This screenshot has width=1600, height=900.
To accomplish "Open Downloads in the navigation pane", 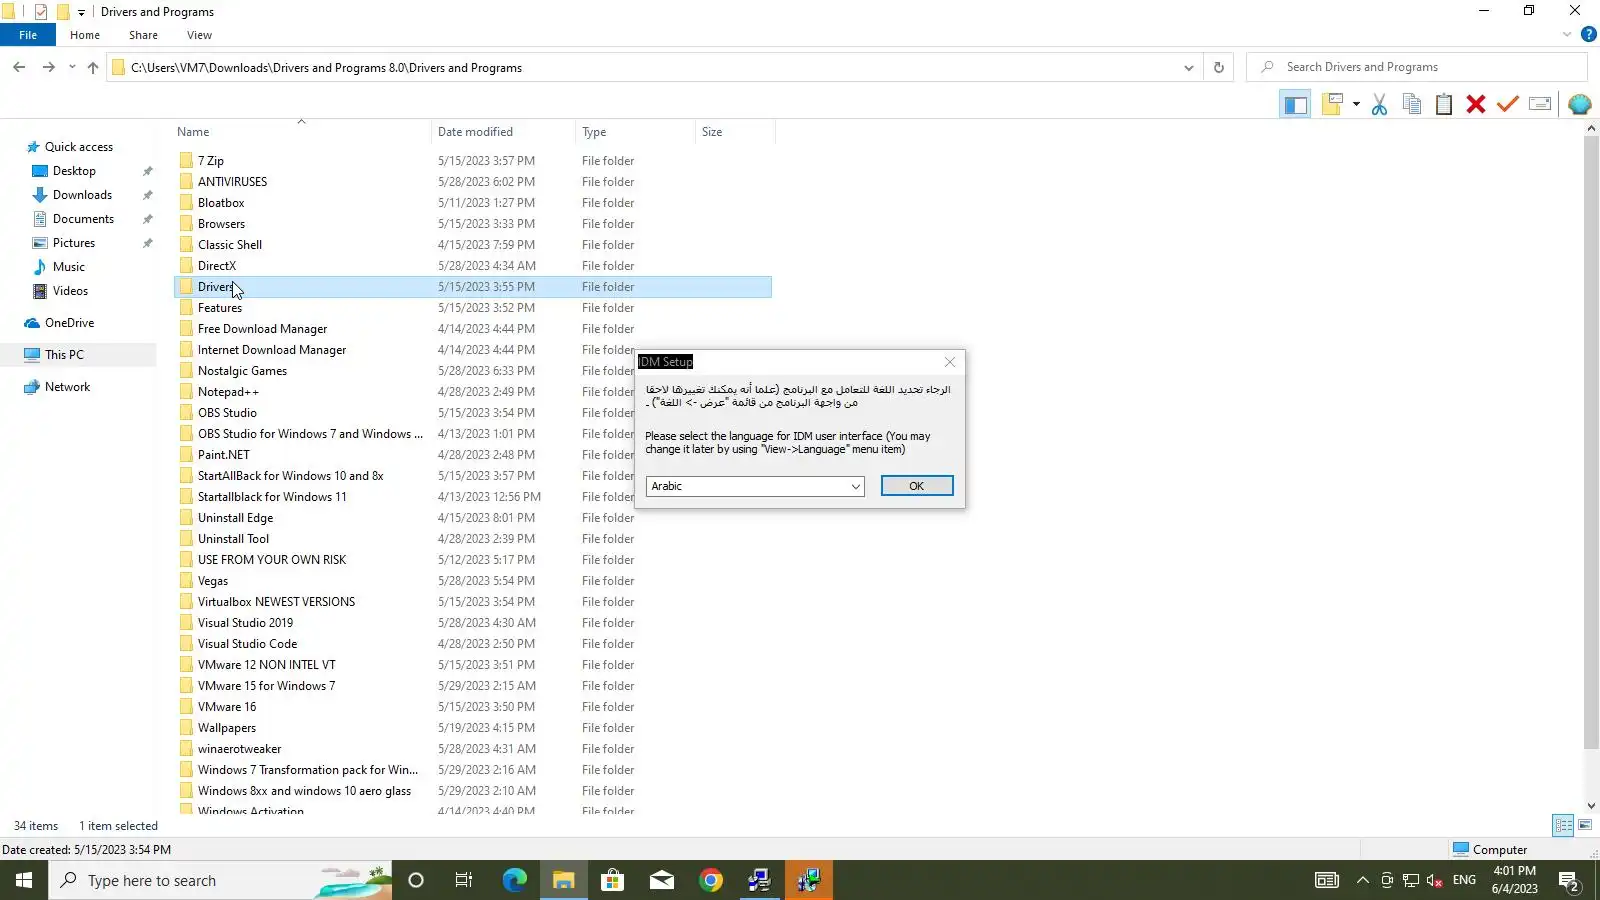I will pos(82,195).
